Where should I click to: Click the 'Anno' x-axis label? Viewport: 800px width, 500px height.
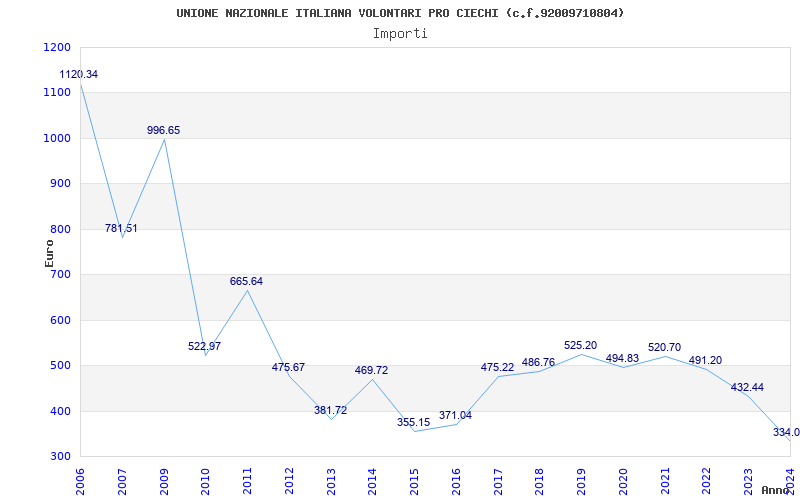tap(774, 490)
